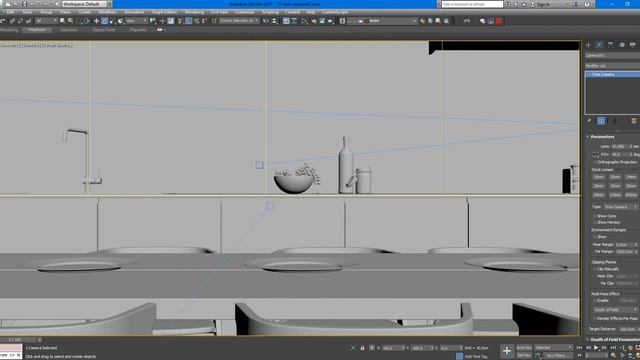Screen dimensions: 640x360
Task: Click the Play Animation button
Action: [x=596, y=348]
